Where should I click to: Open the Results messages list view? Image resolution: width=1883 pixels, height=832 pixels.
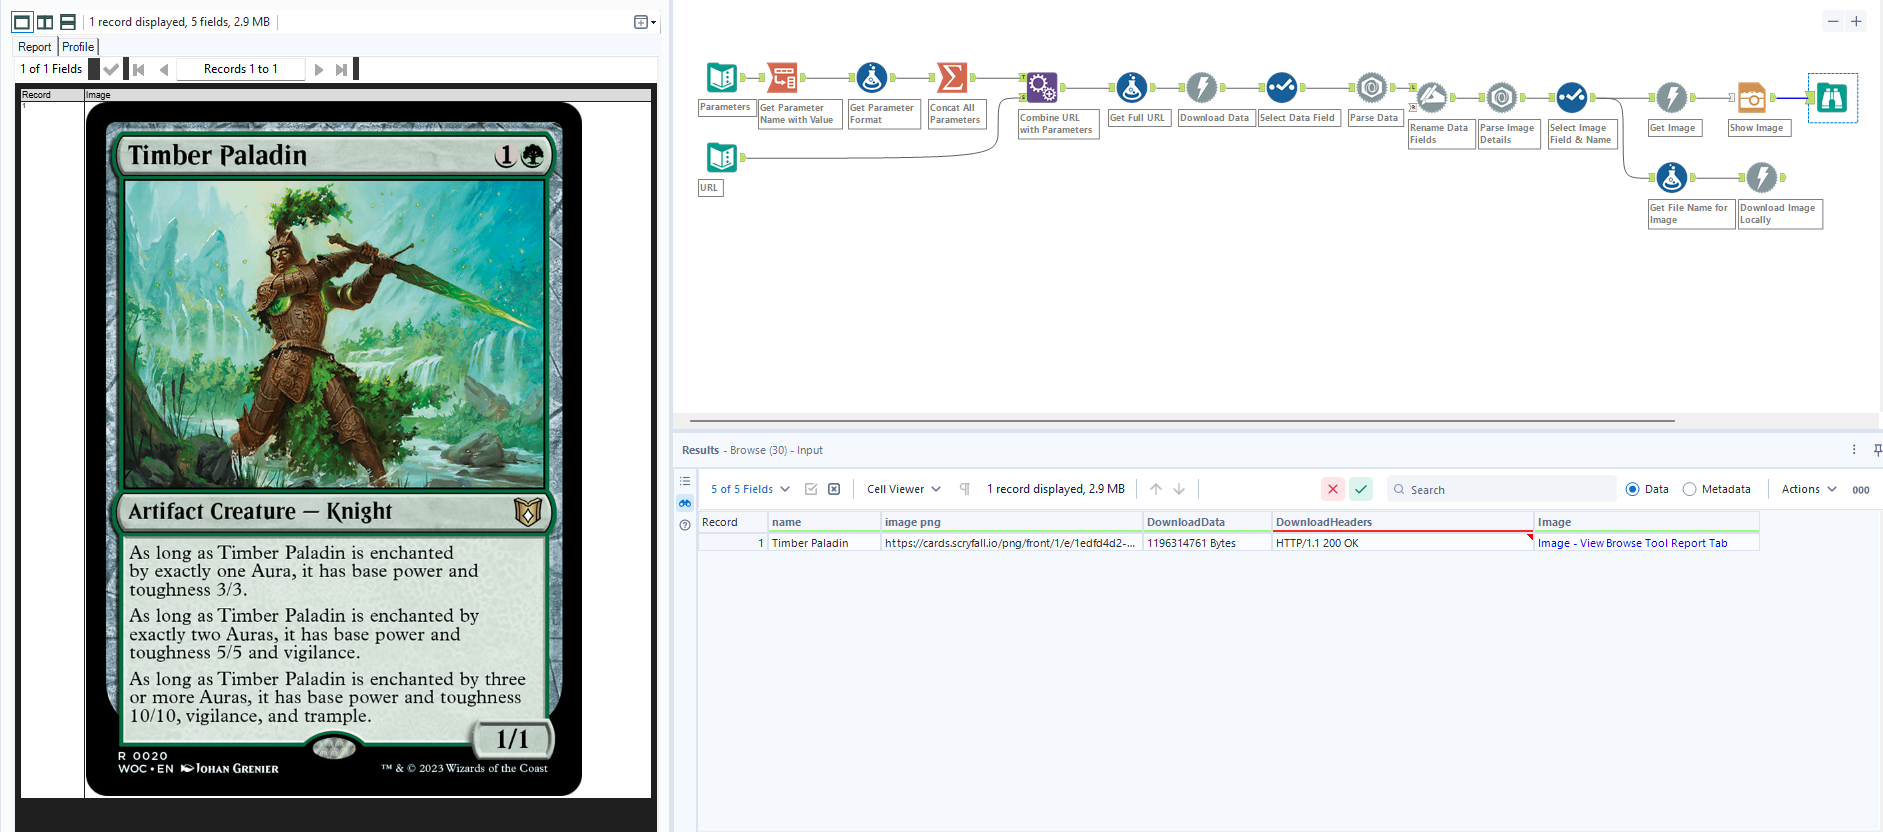pyautogui.click(x=685, y=481)
